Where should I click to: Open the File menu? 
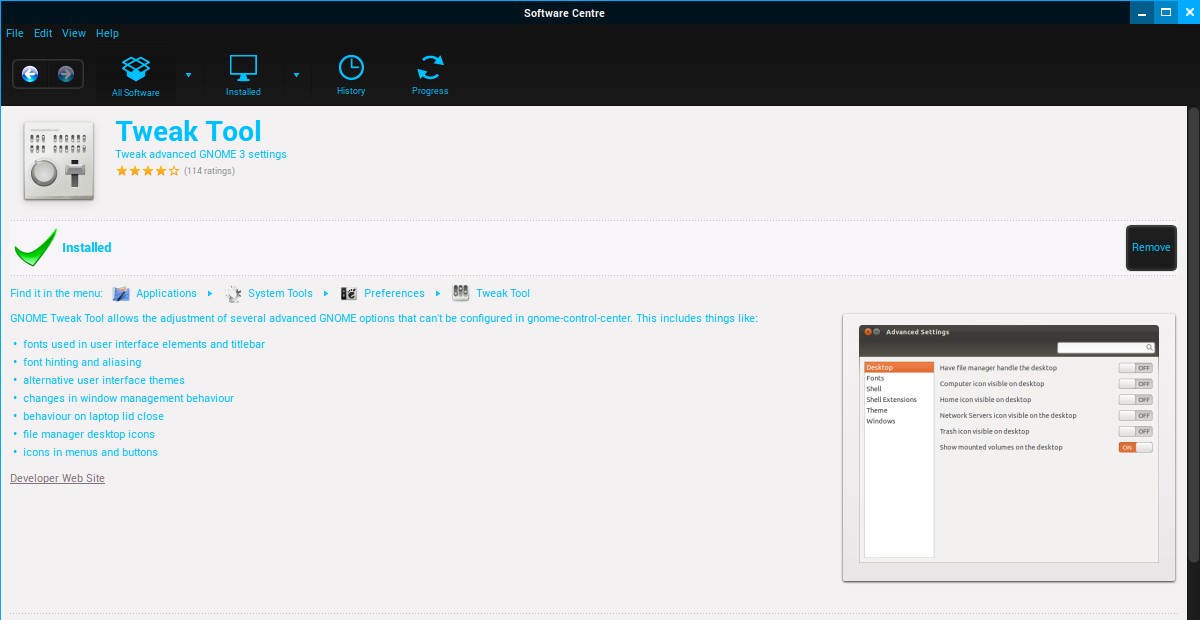point(15,33)
